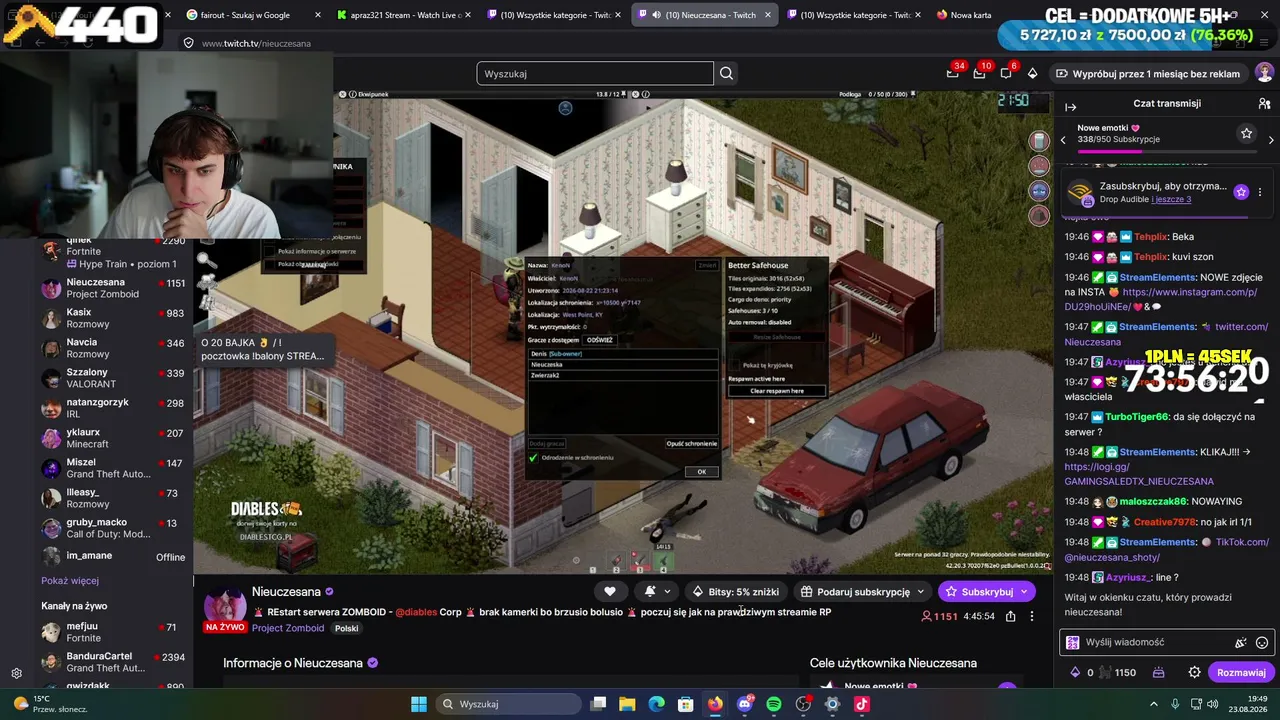
Task: Switch to fairout Google search tab
Action: (251, 15)
